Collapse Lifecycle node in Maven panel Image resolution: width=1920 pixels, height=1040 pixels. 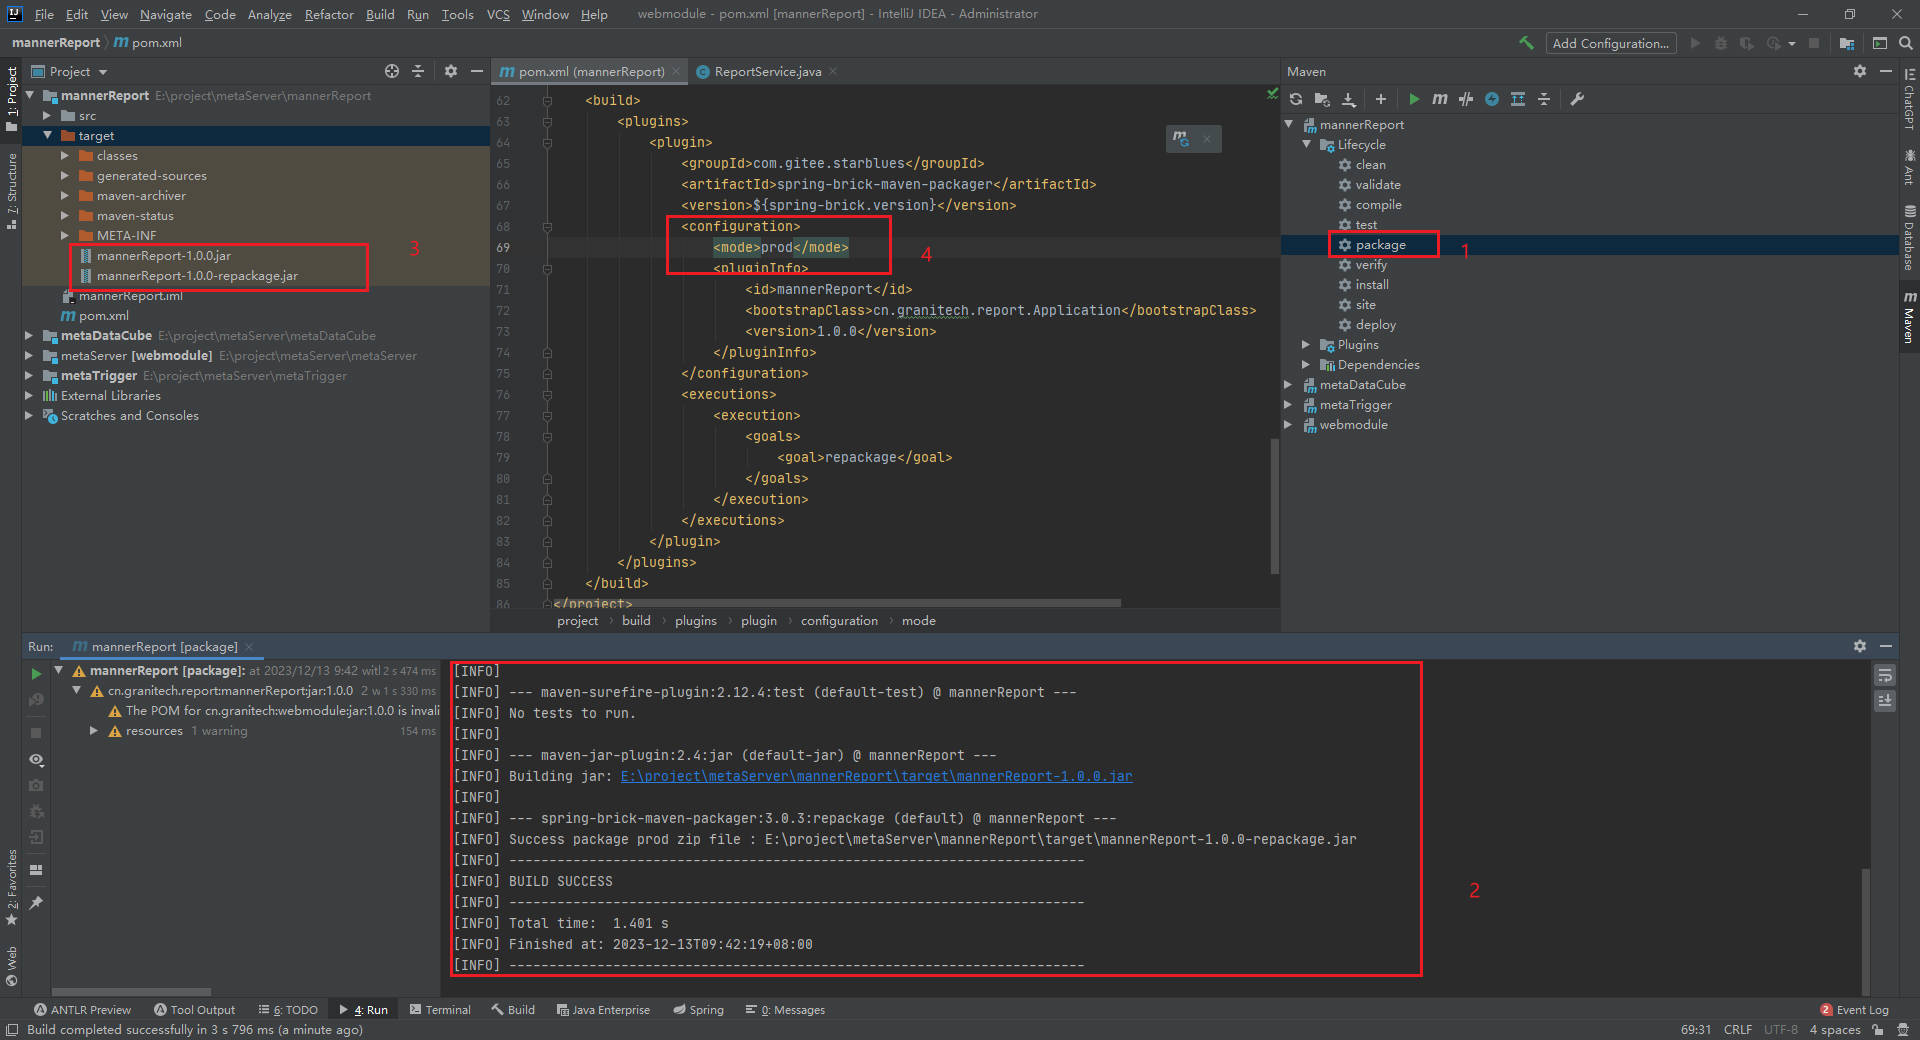(1306, 144)
